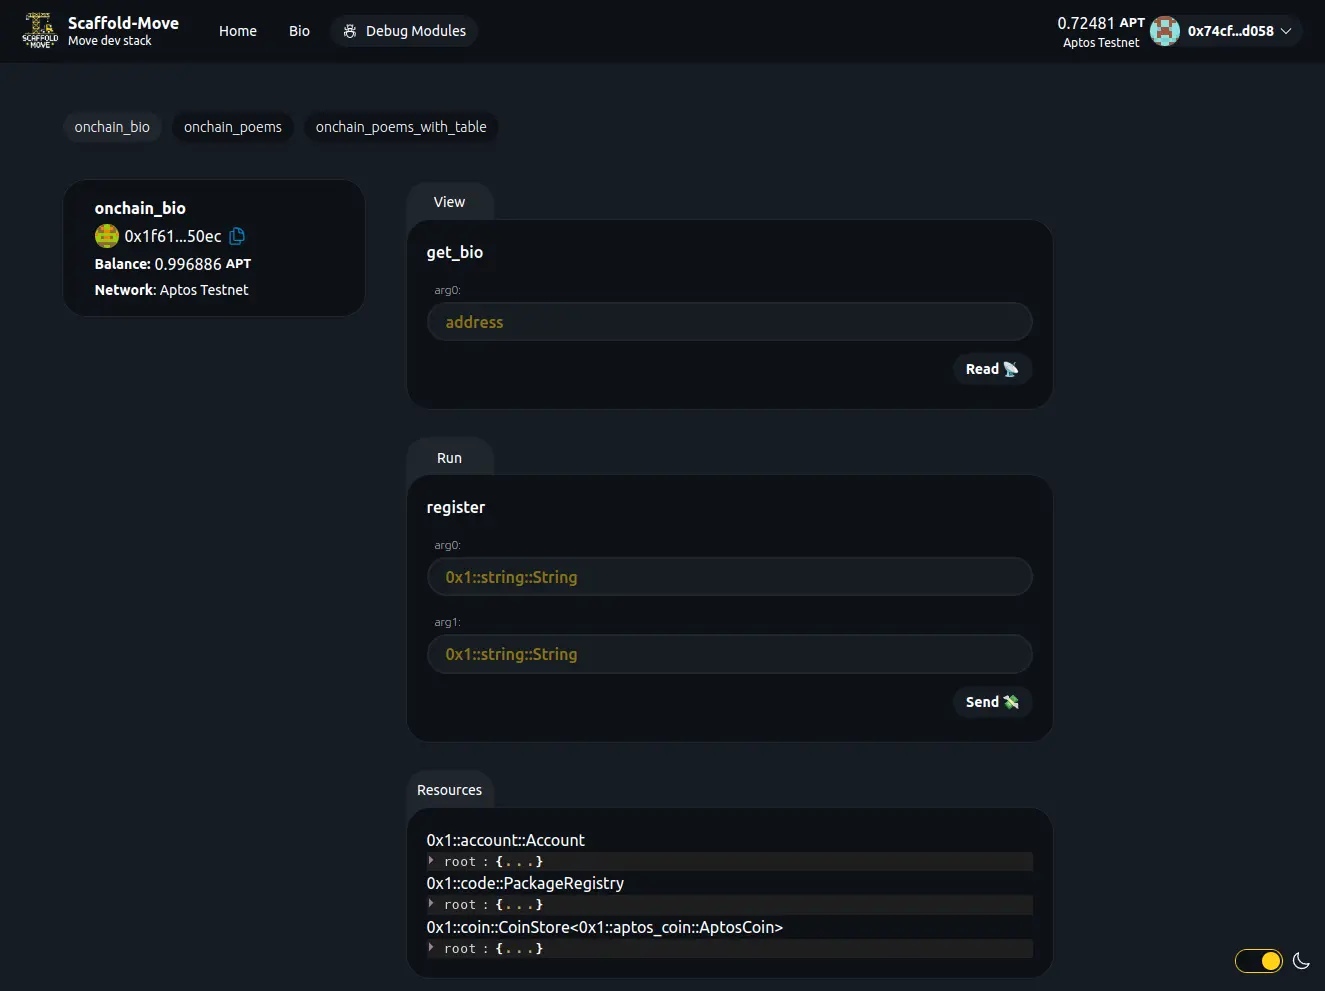
Task: Expand the CoinStore AptosCoin root node
Action: [432, 948]
